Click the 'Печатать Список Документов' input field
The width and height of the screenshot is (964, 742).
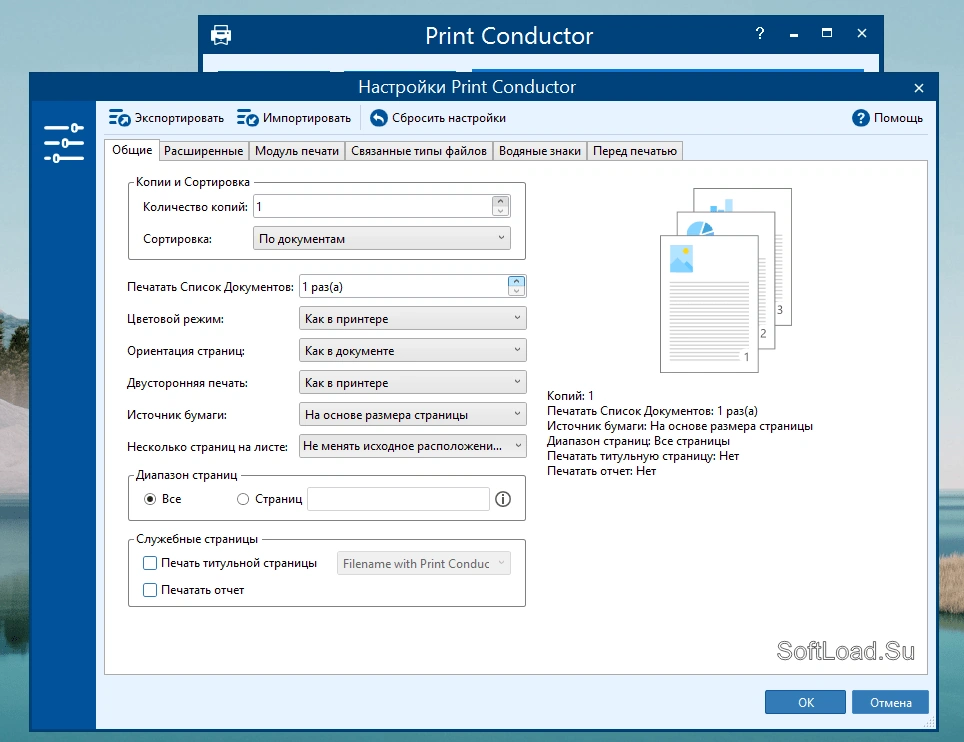coord(404,286)
